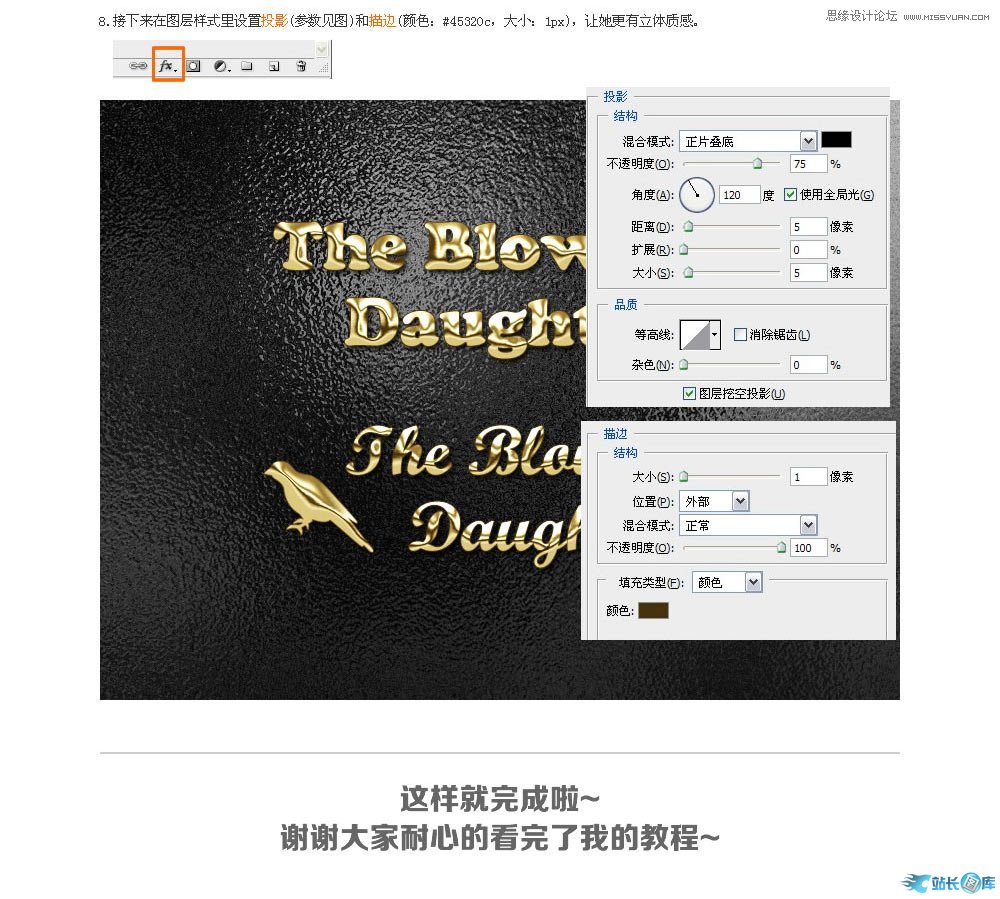Click the new layer icon
Screen dimensions: 1000x899
pyautogui.click(x=273, y=66)
